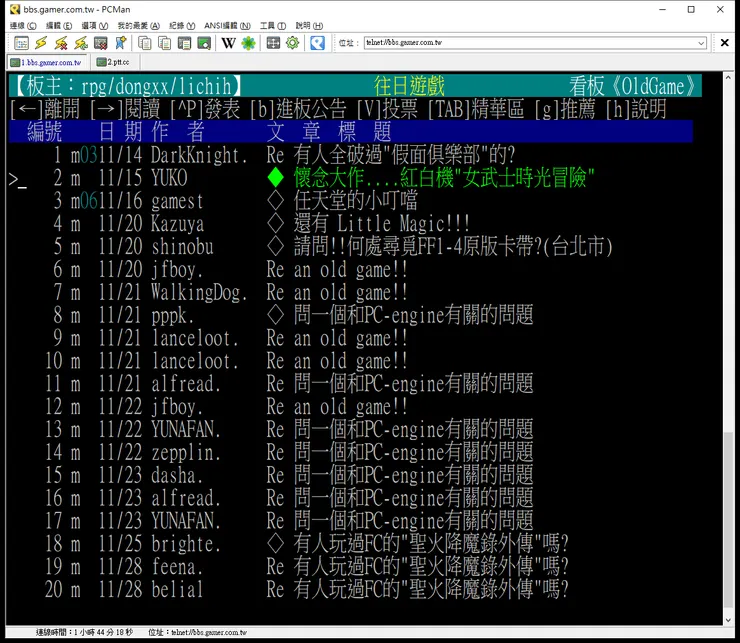Viewport: 740px width, 643px height.
Task: Click the [h]說明 command text
Action: tap(636, 109)
